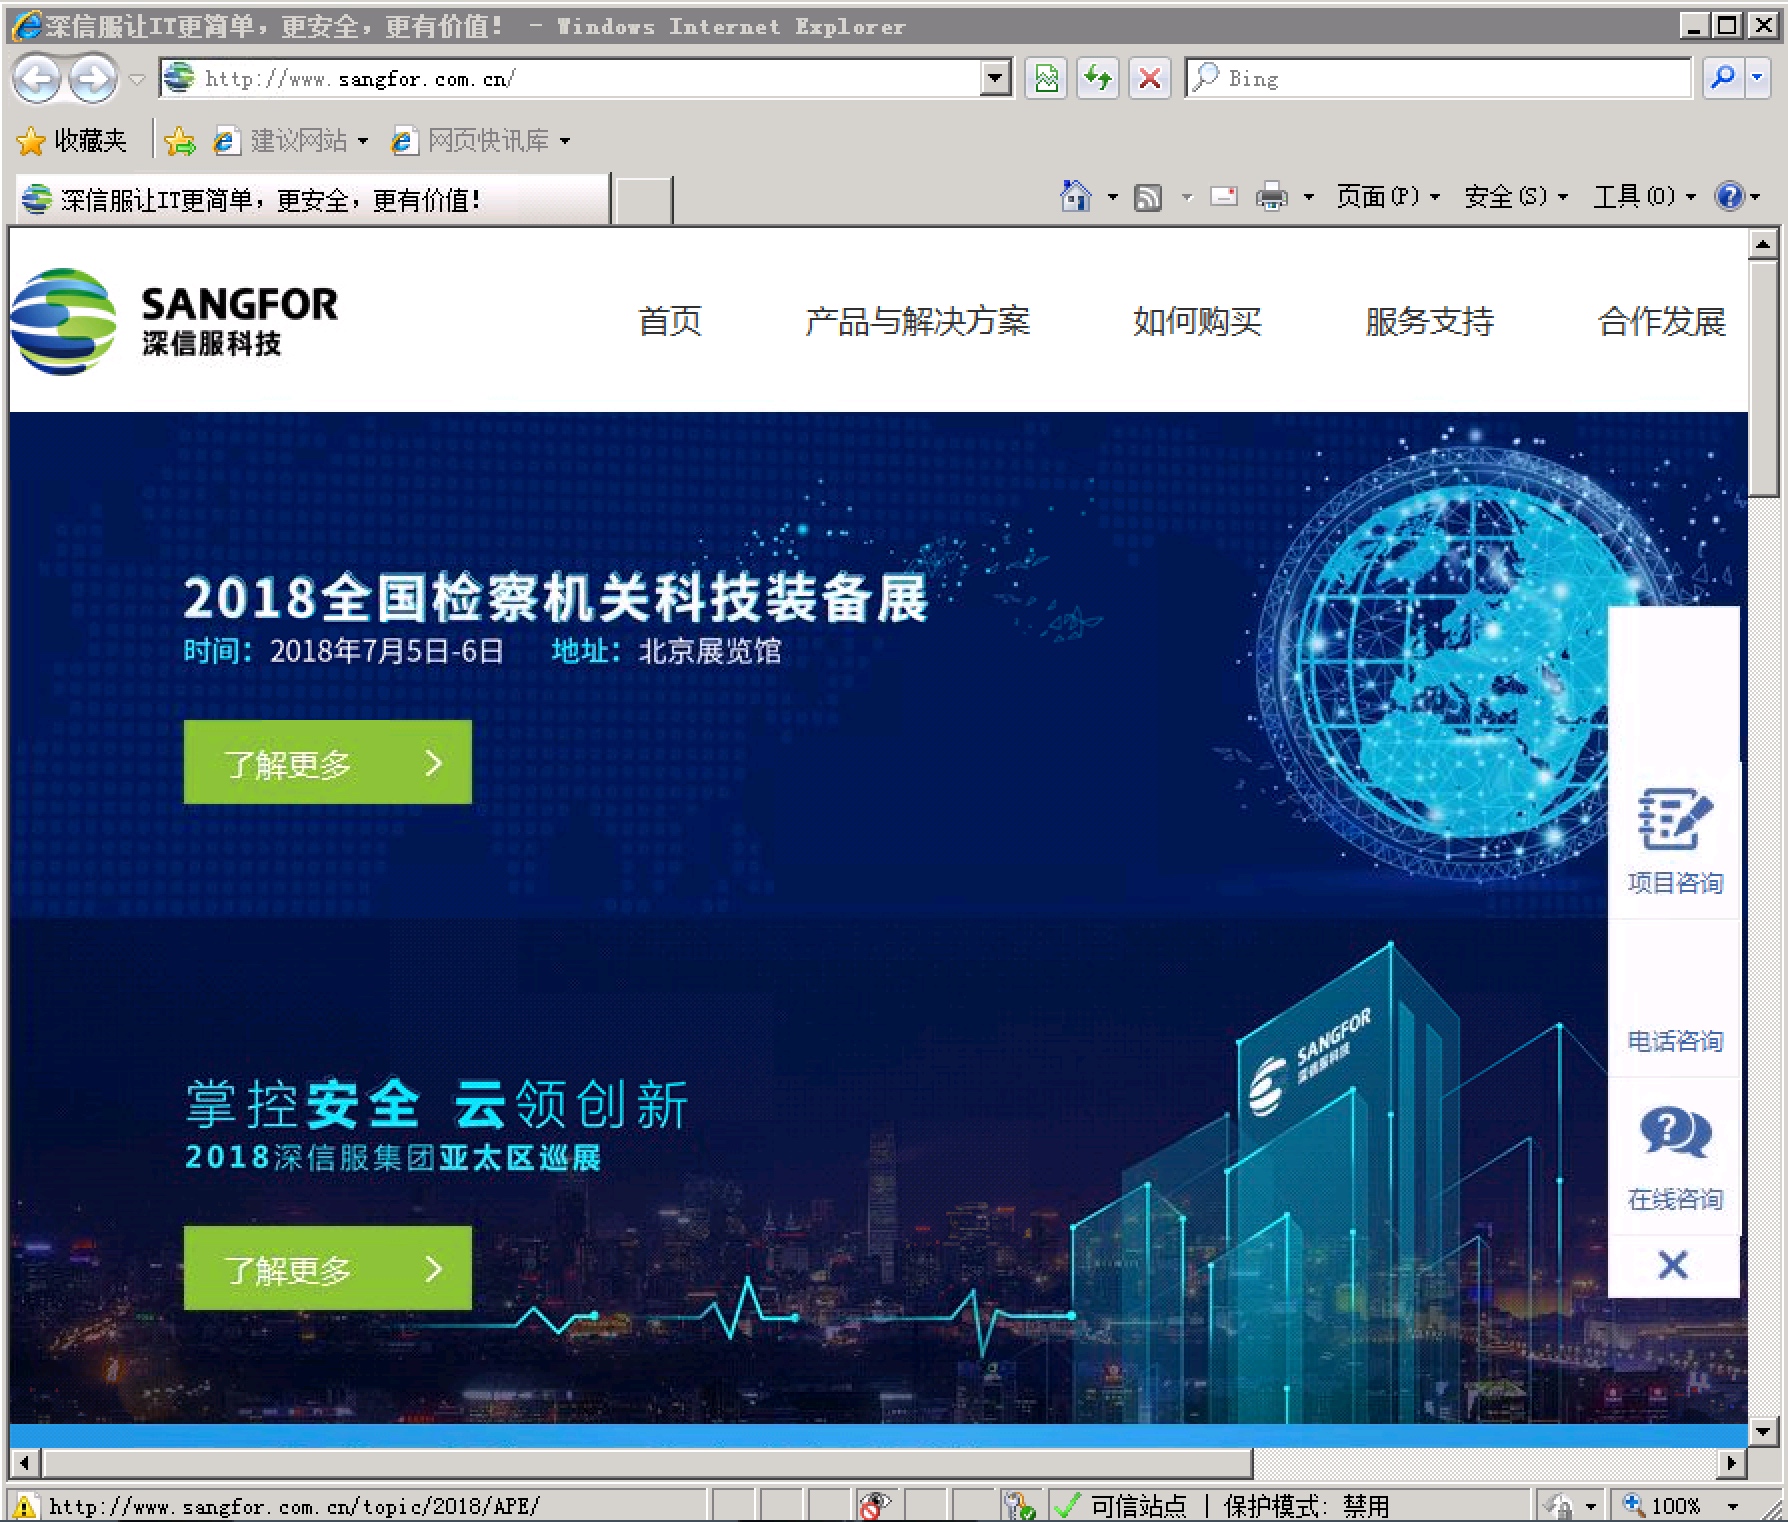Open the 安全(S) safety menu
The image size is (1788, 1522).
pos(1516,197)
